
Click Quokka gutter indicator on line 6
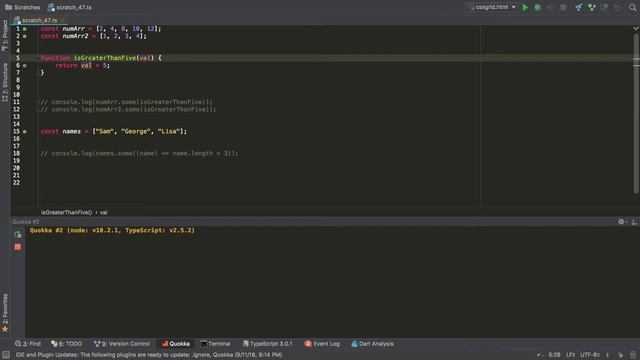coord(25,66)
